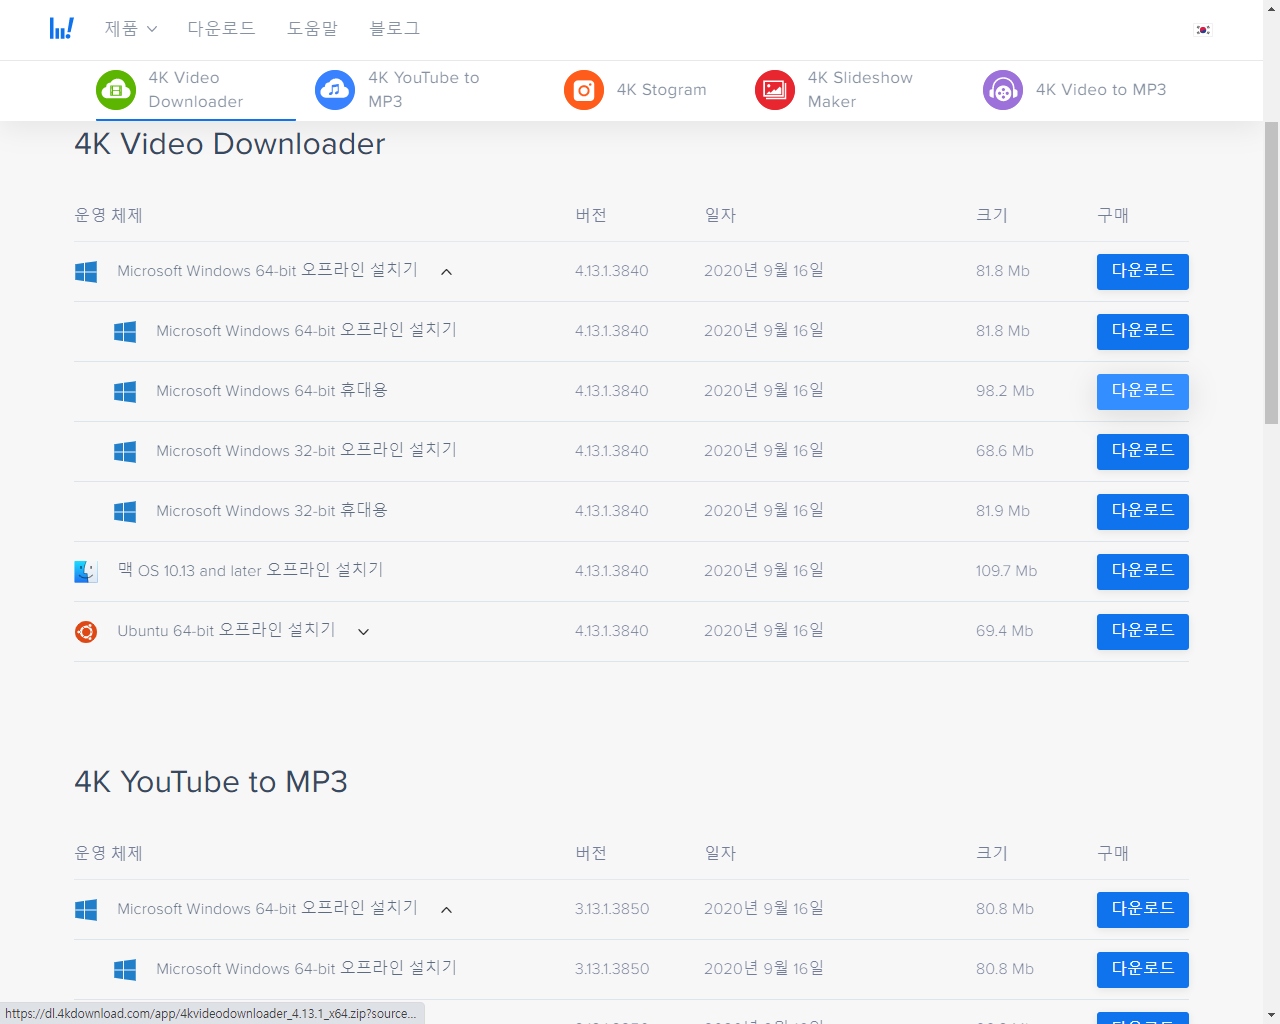The height and width of the screenshot is (1024, 1280).
Task: Switch to 4K Video Downloader tab
Action: pos(196,90)
